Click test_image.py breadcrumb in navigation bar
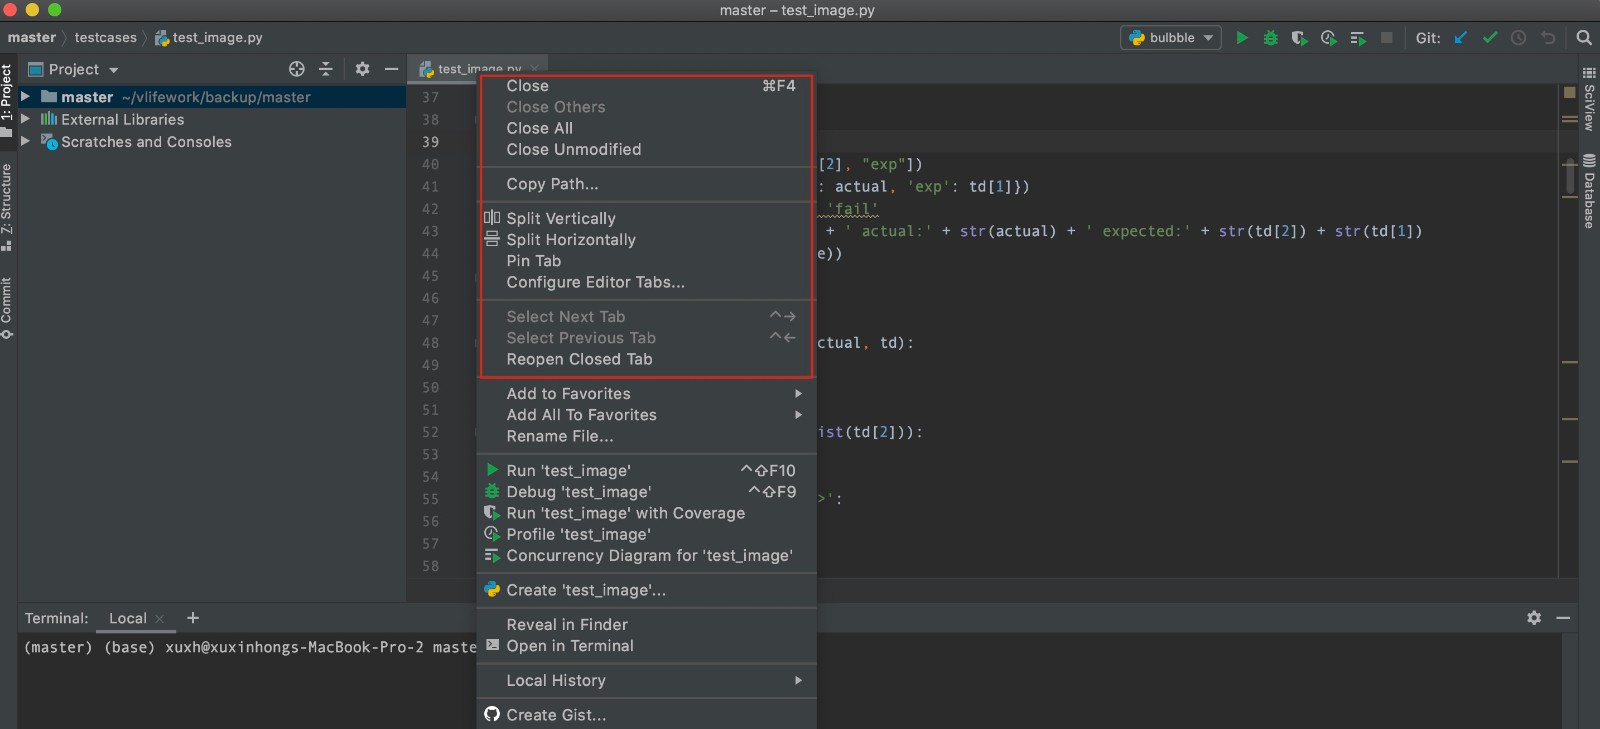The height and width of the screenshot is (729, 1600). [209, 37]
